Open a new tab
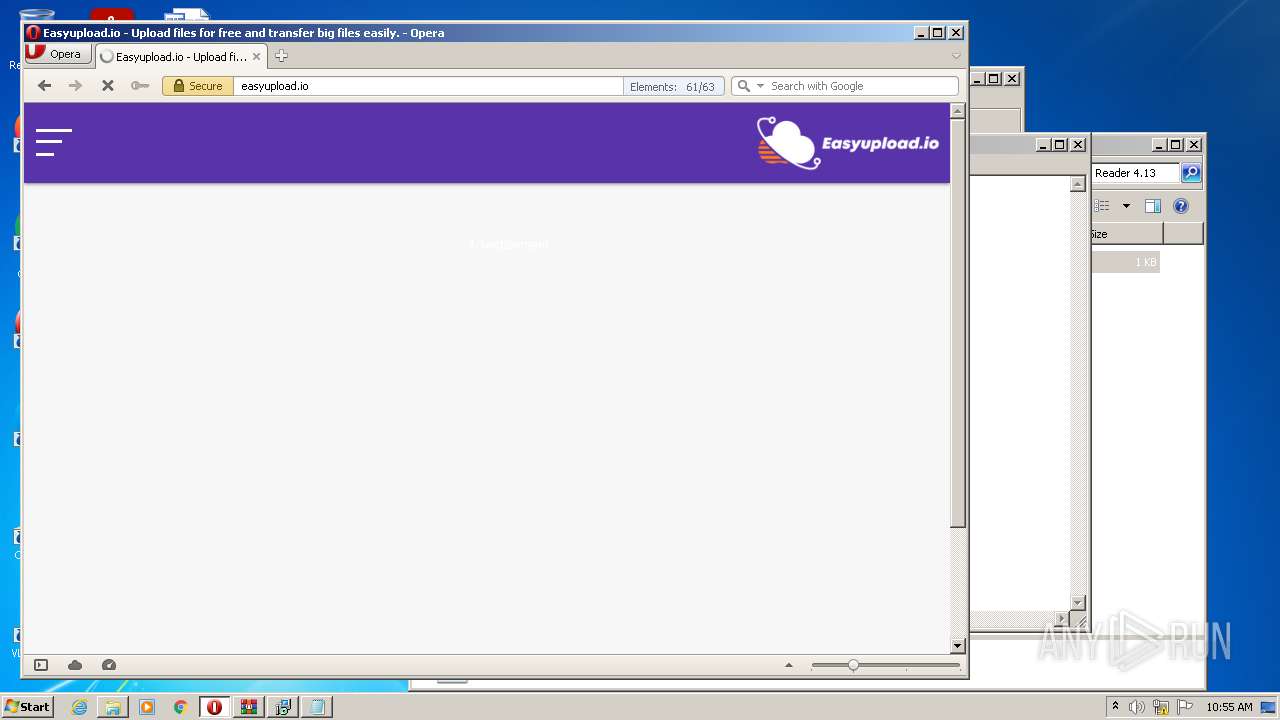Screen dimensions: 1280x720 pyautogui.click(x=281, y=56)
